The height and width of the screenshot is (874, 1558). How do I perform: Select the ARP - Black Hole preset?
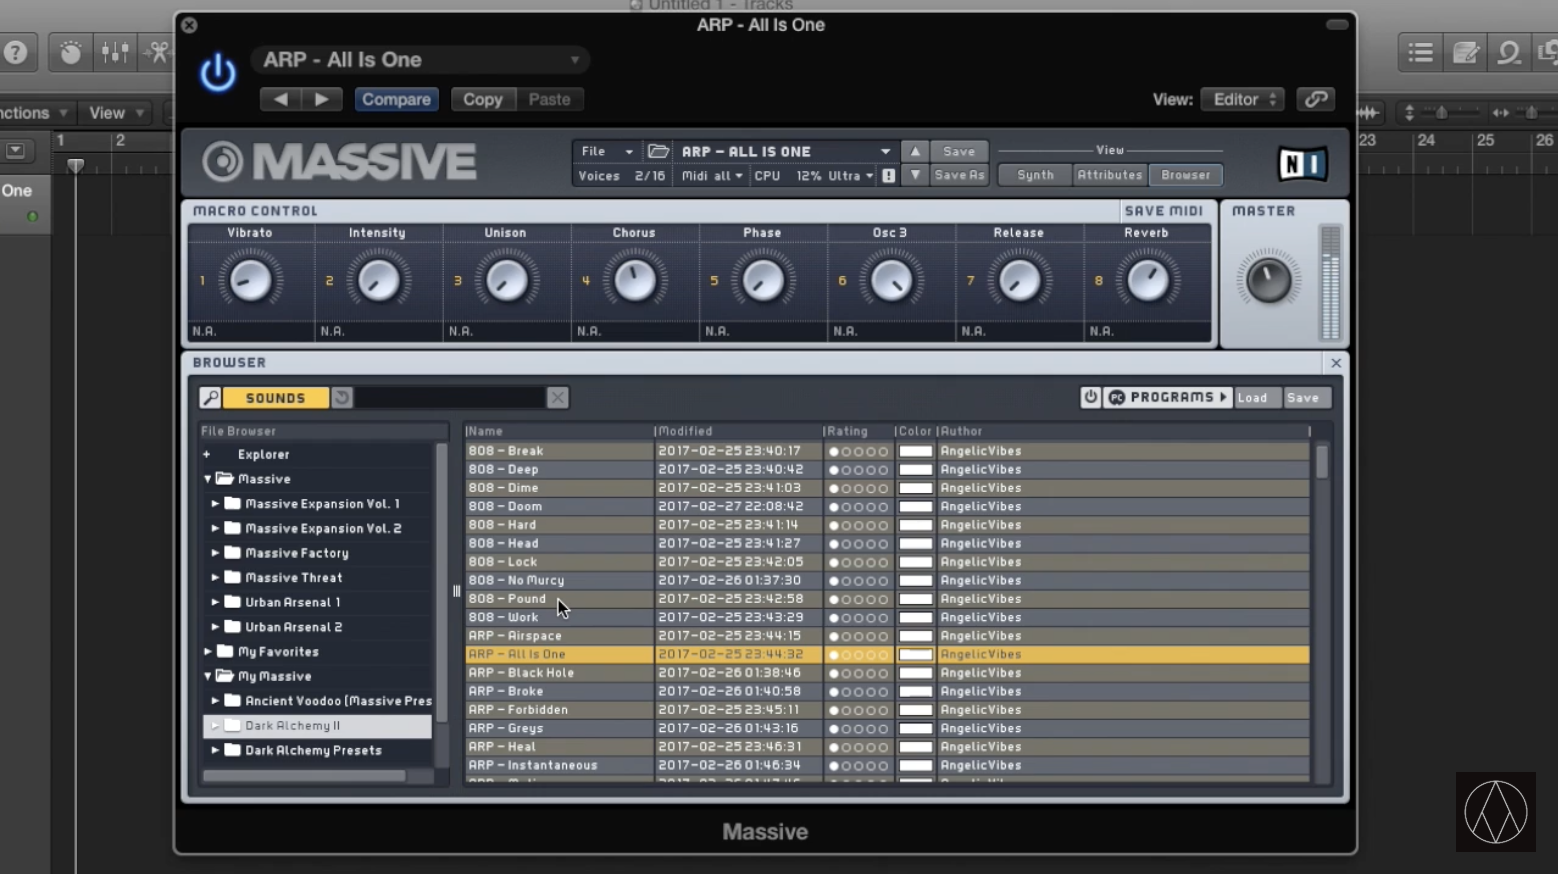click(x=521, y=673)
